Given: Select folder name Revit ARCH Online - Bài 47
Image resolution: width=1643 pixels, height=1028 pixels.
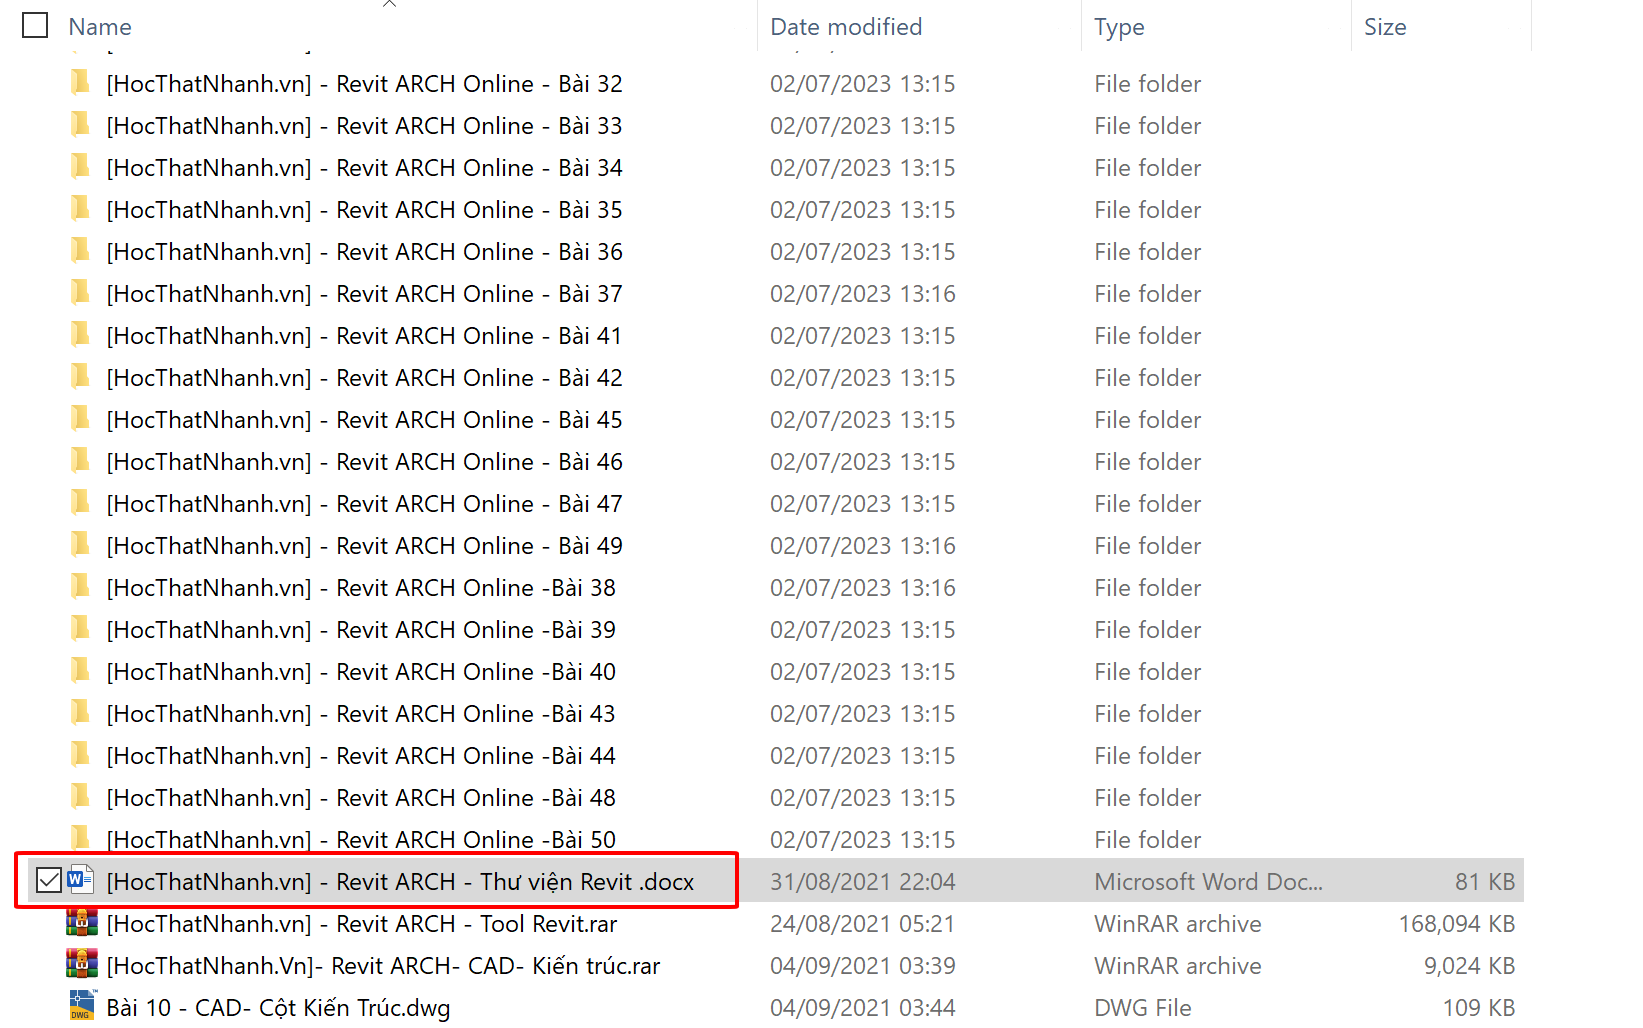Looking at the screenshot, I should pos(364,504).
